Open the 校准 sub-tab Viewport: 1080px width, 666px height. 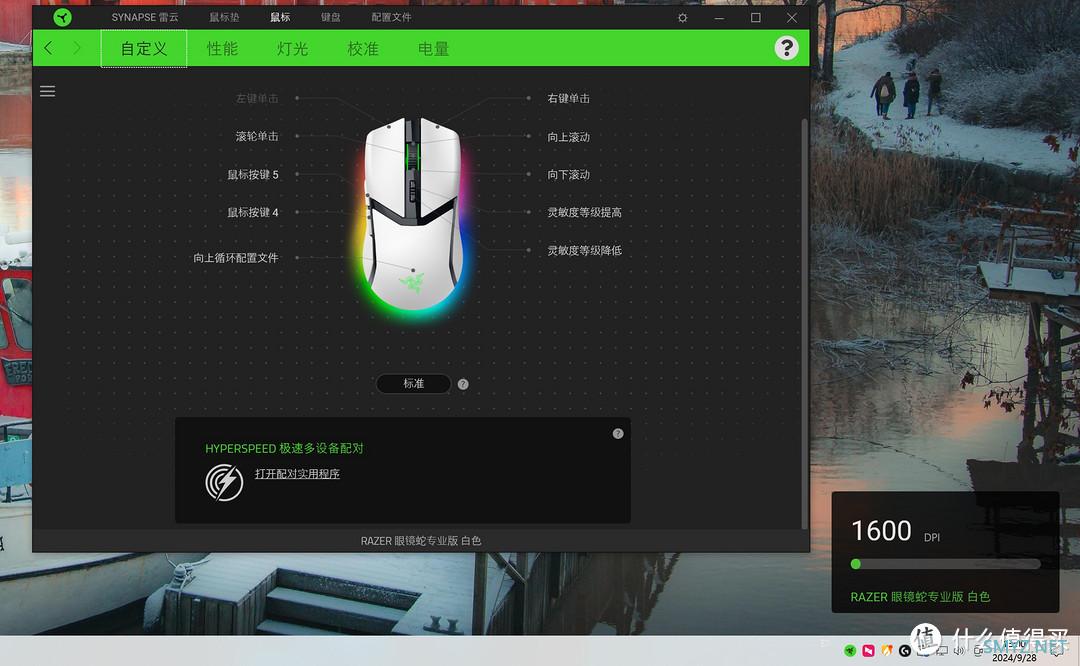(x=363, y=49)
